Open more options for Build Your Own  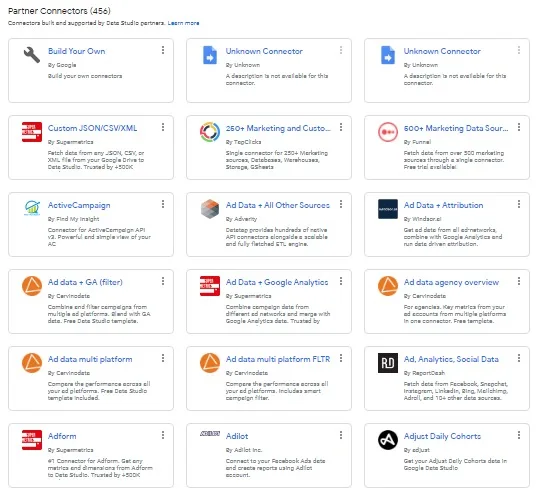click(x=163, y=50)
